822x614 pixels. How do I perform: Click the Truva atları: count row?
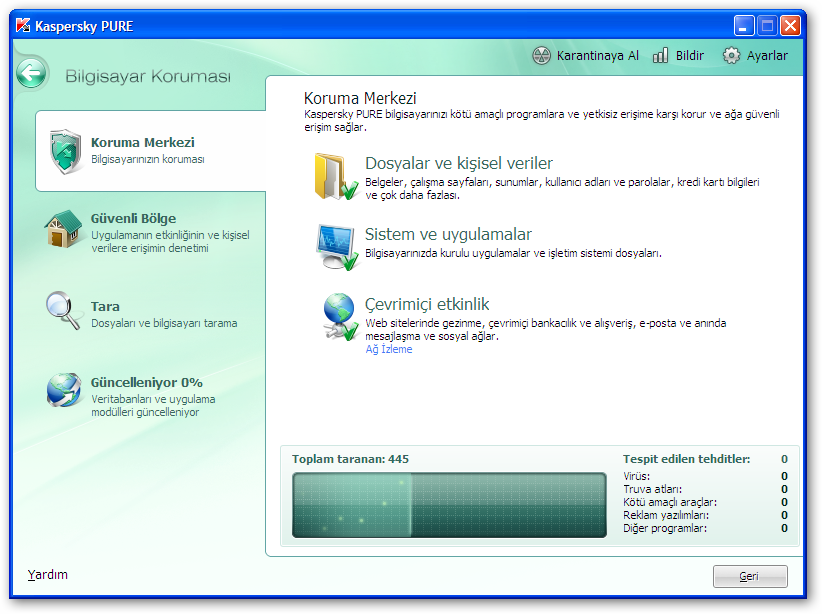tap(705, 489)
